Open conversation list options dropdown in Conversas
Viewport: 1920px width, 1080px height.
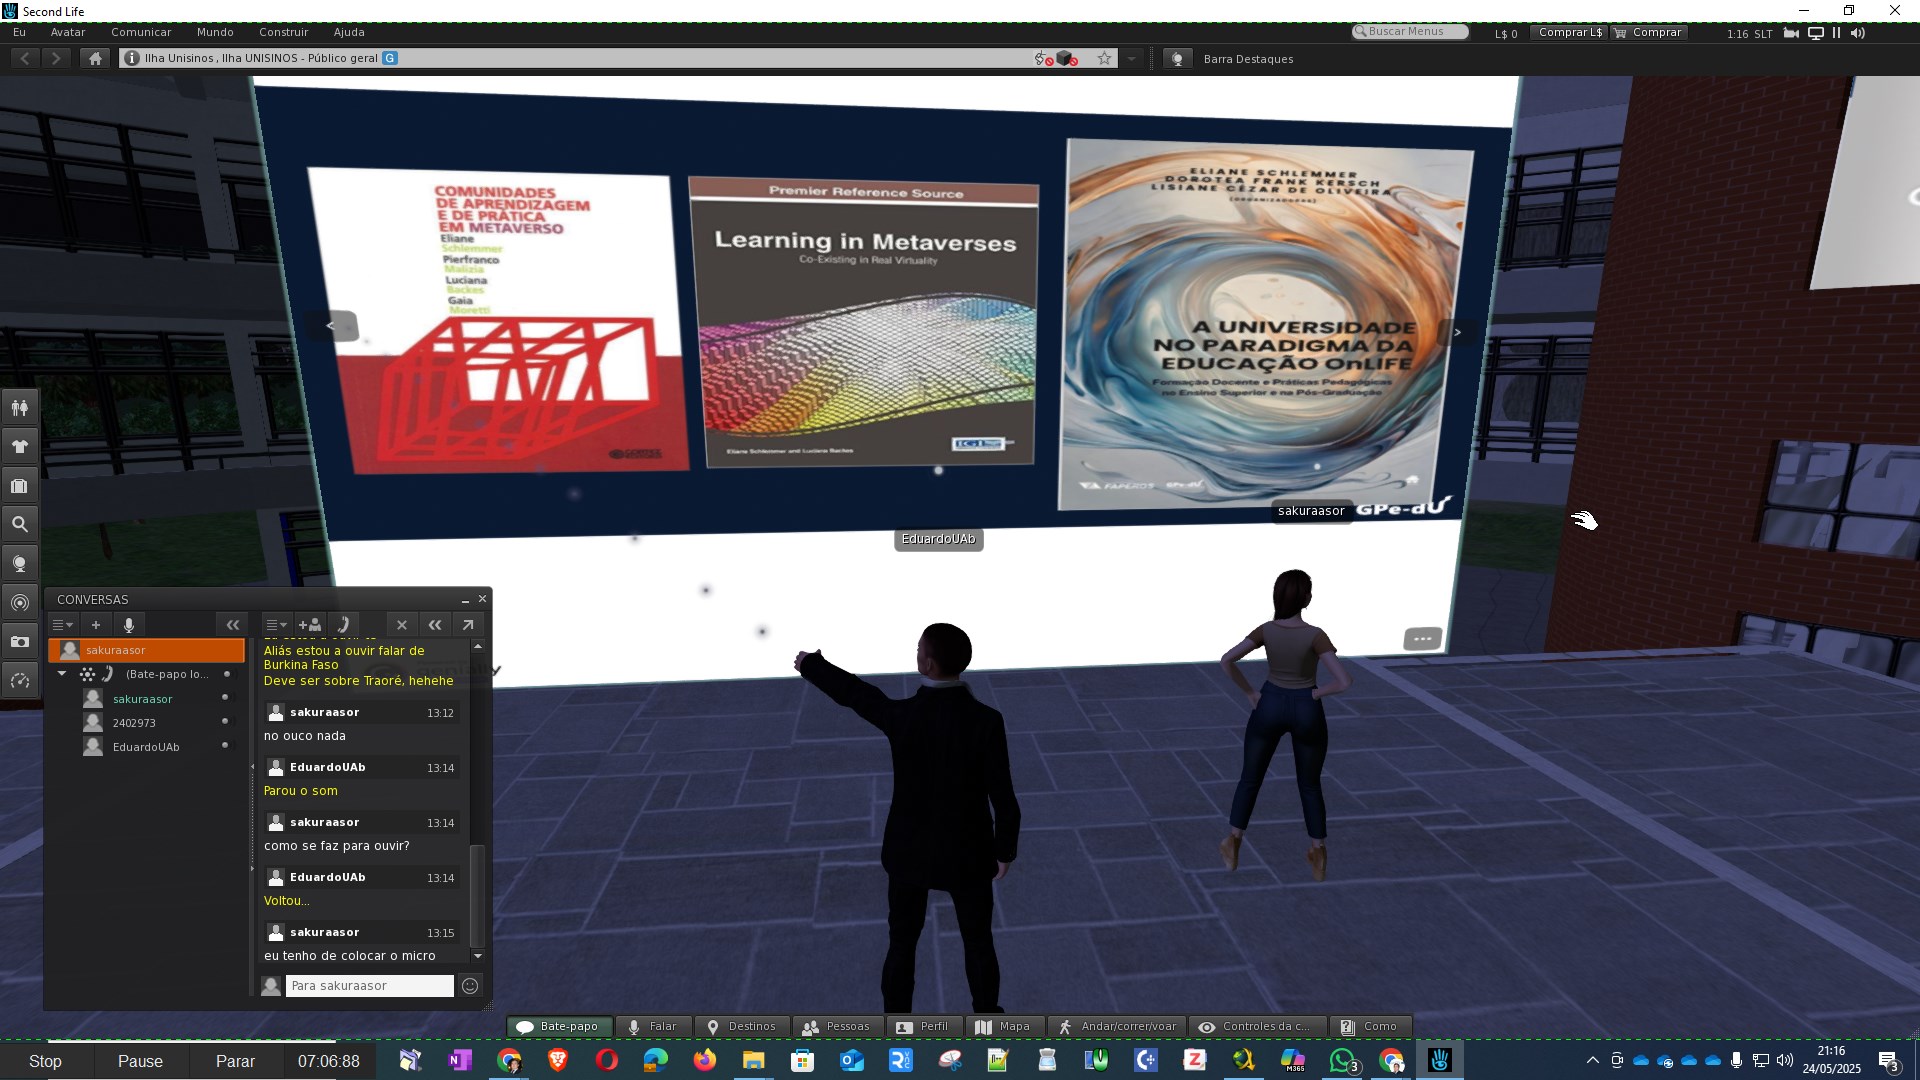coord(63,625)
